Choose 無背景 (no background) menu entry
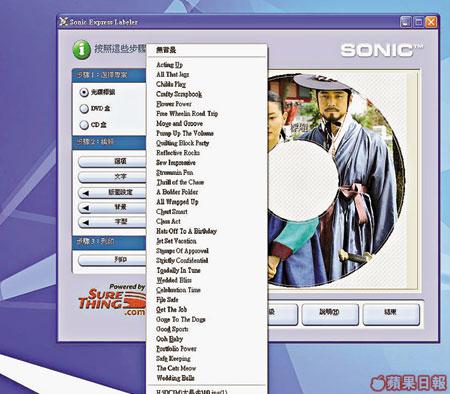 coord(207,50)
